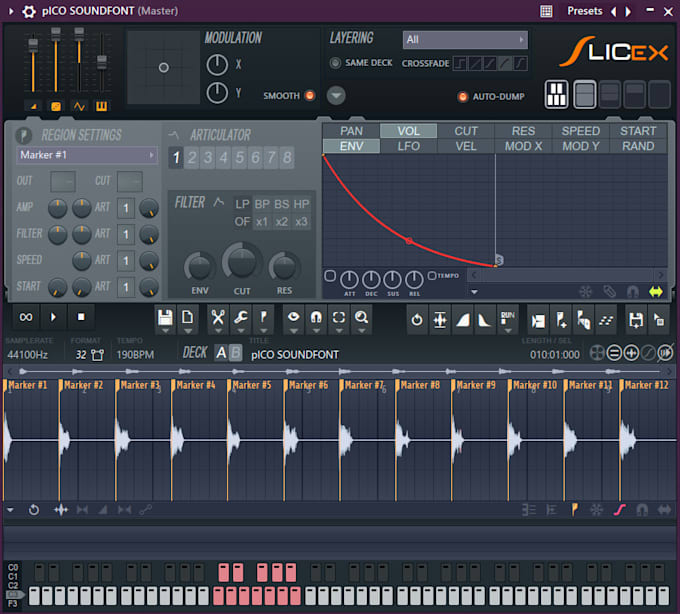The image size is (680, 614).
Task: Click the play button
Action: click(x=53, y=317)
